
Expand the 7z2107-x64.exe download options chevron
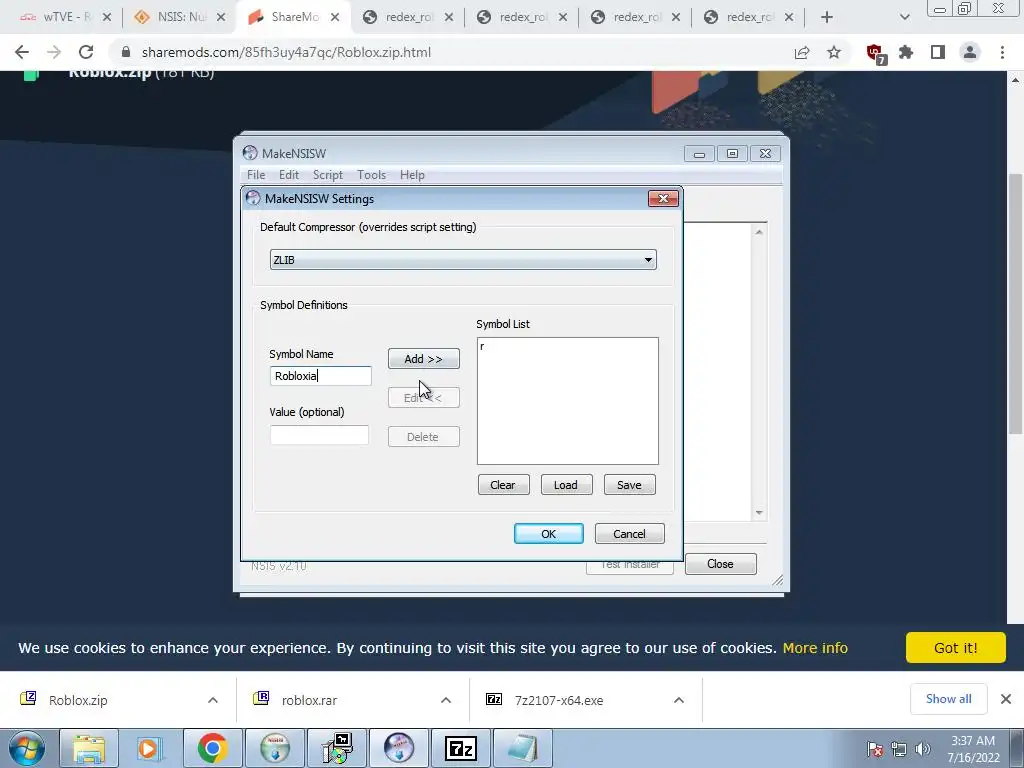[x=679, y=700]
